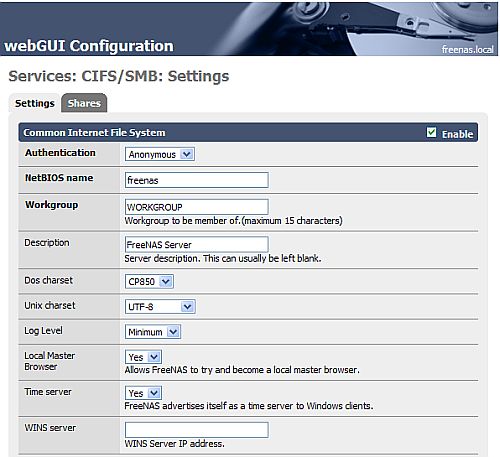
Task: Click the Log Level label
Action: pos(43,331)
